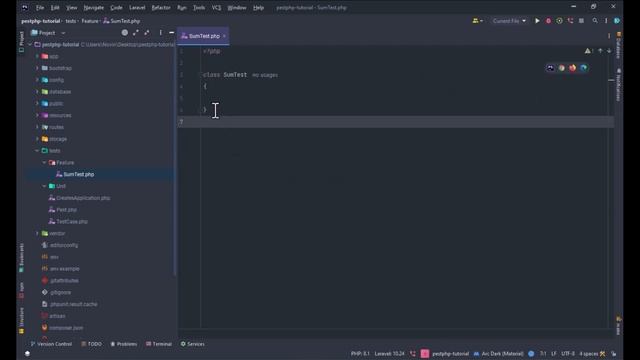Open the Refactor menu
640x360 pixels.
click(x=161, y=7)
